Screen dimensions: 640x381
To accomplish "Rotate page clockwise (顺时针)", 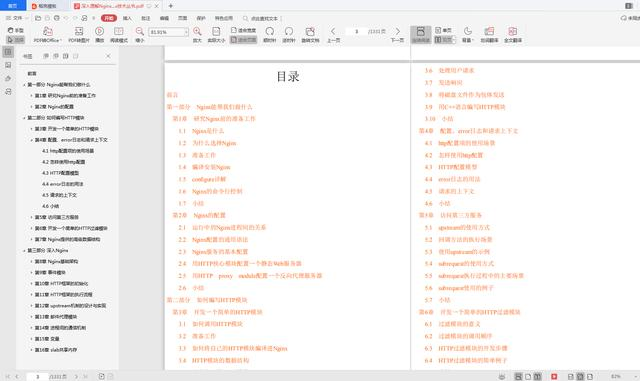I will [x=269, y=35].
